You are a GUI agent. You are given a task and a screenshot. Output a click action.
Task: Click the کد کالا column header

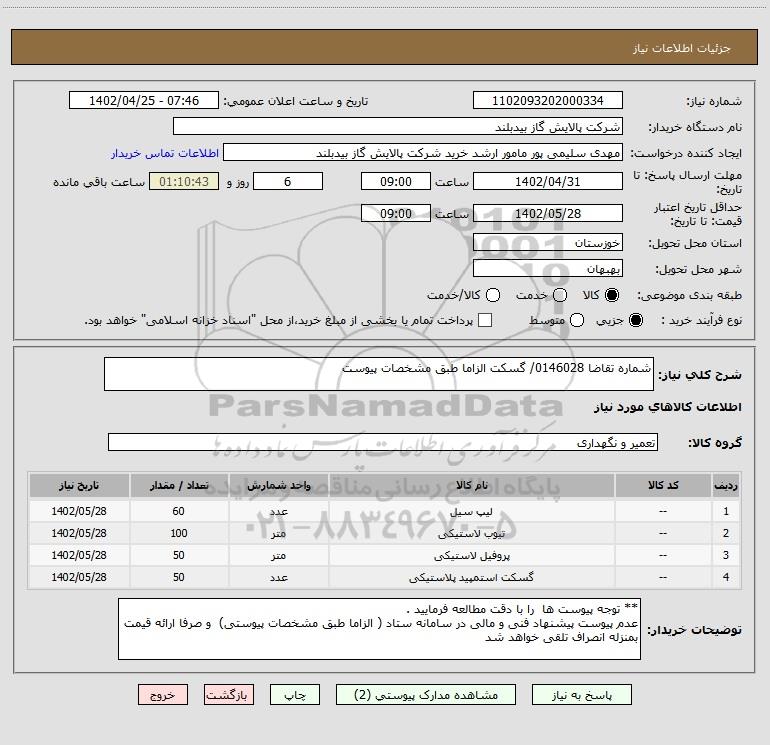point(663,485)
